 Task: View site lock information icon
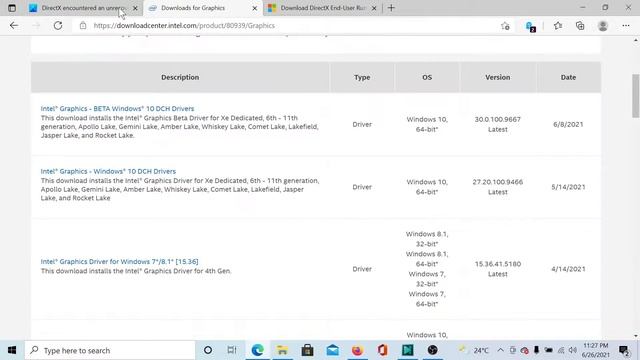pos(83,25)
